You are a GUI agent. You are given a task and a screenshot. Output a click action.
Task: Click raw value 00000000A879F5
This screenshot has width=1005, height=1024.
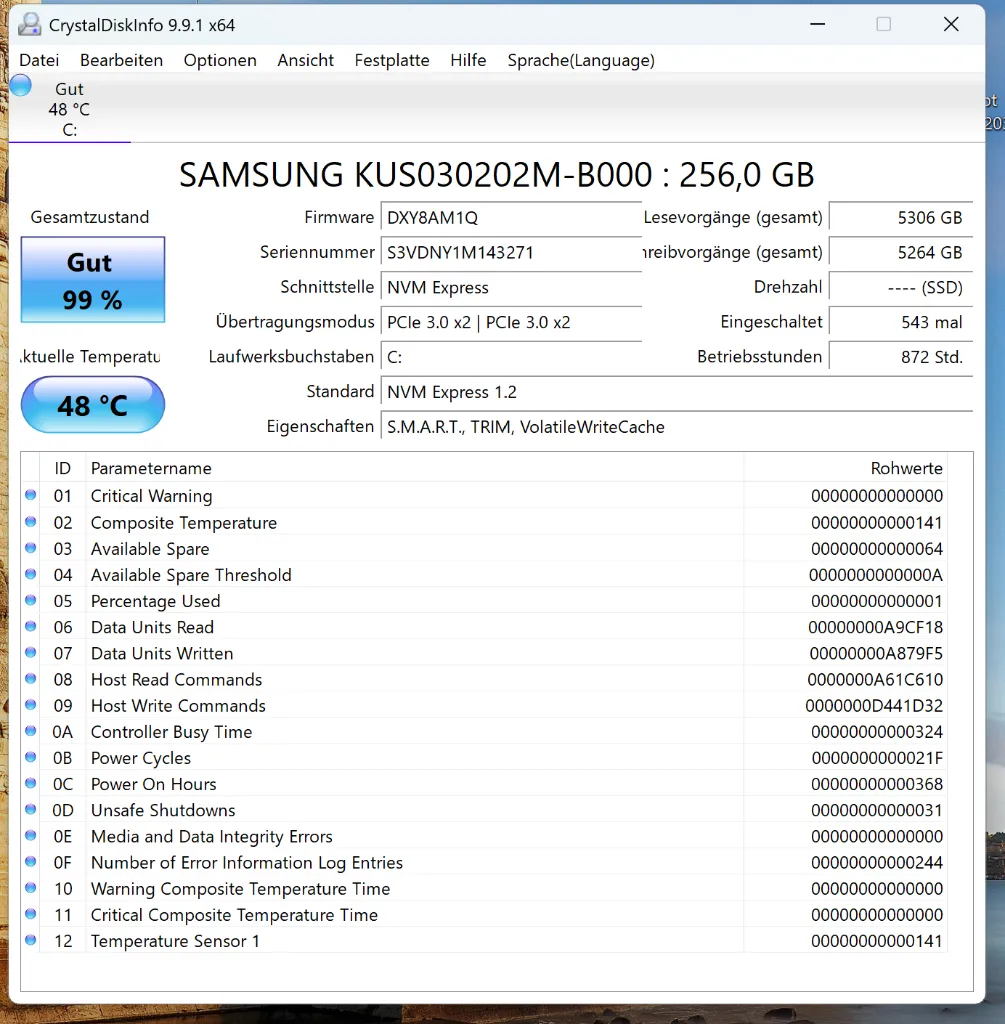[876, 654]
